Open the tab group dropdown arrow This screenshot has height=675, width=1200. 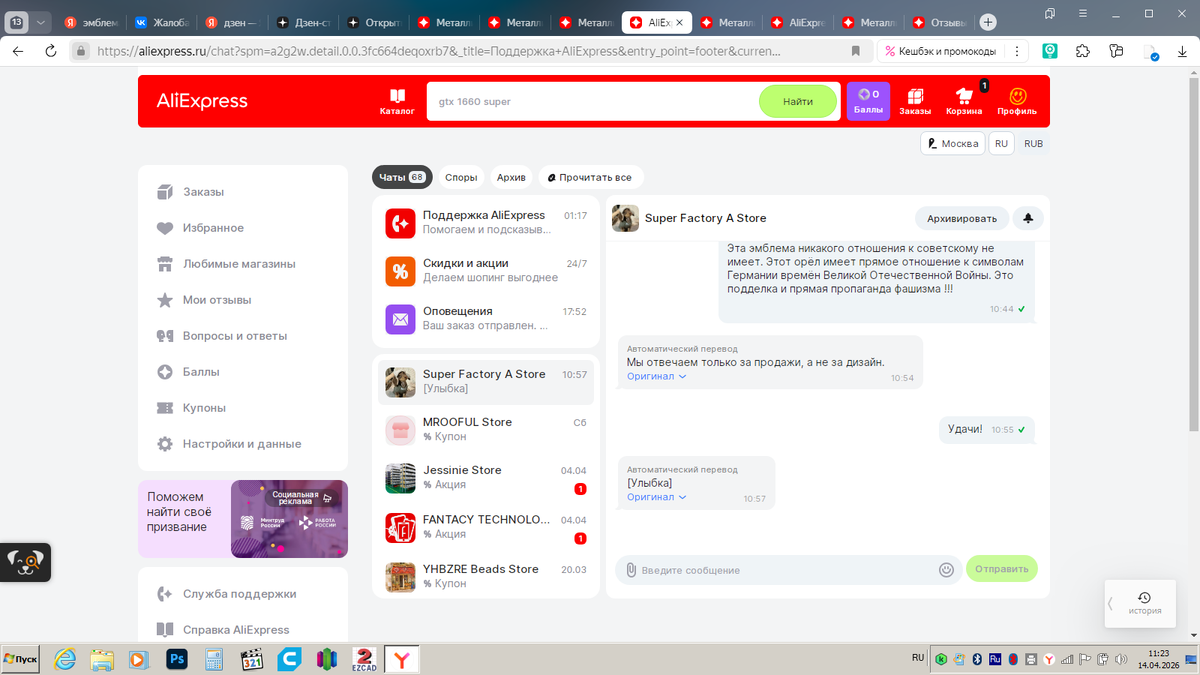pos(41,22)
